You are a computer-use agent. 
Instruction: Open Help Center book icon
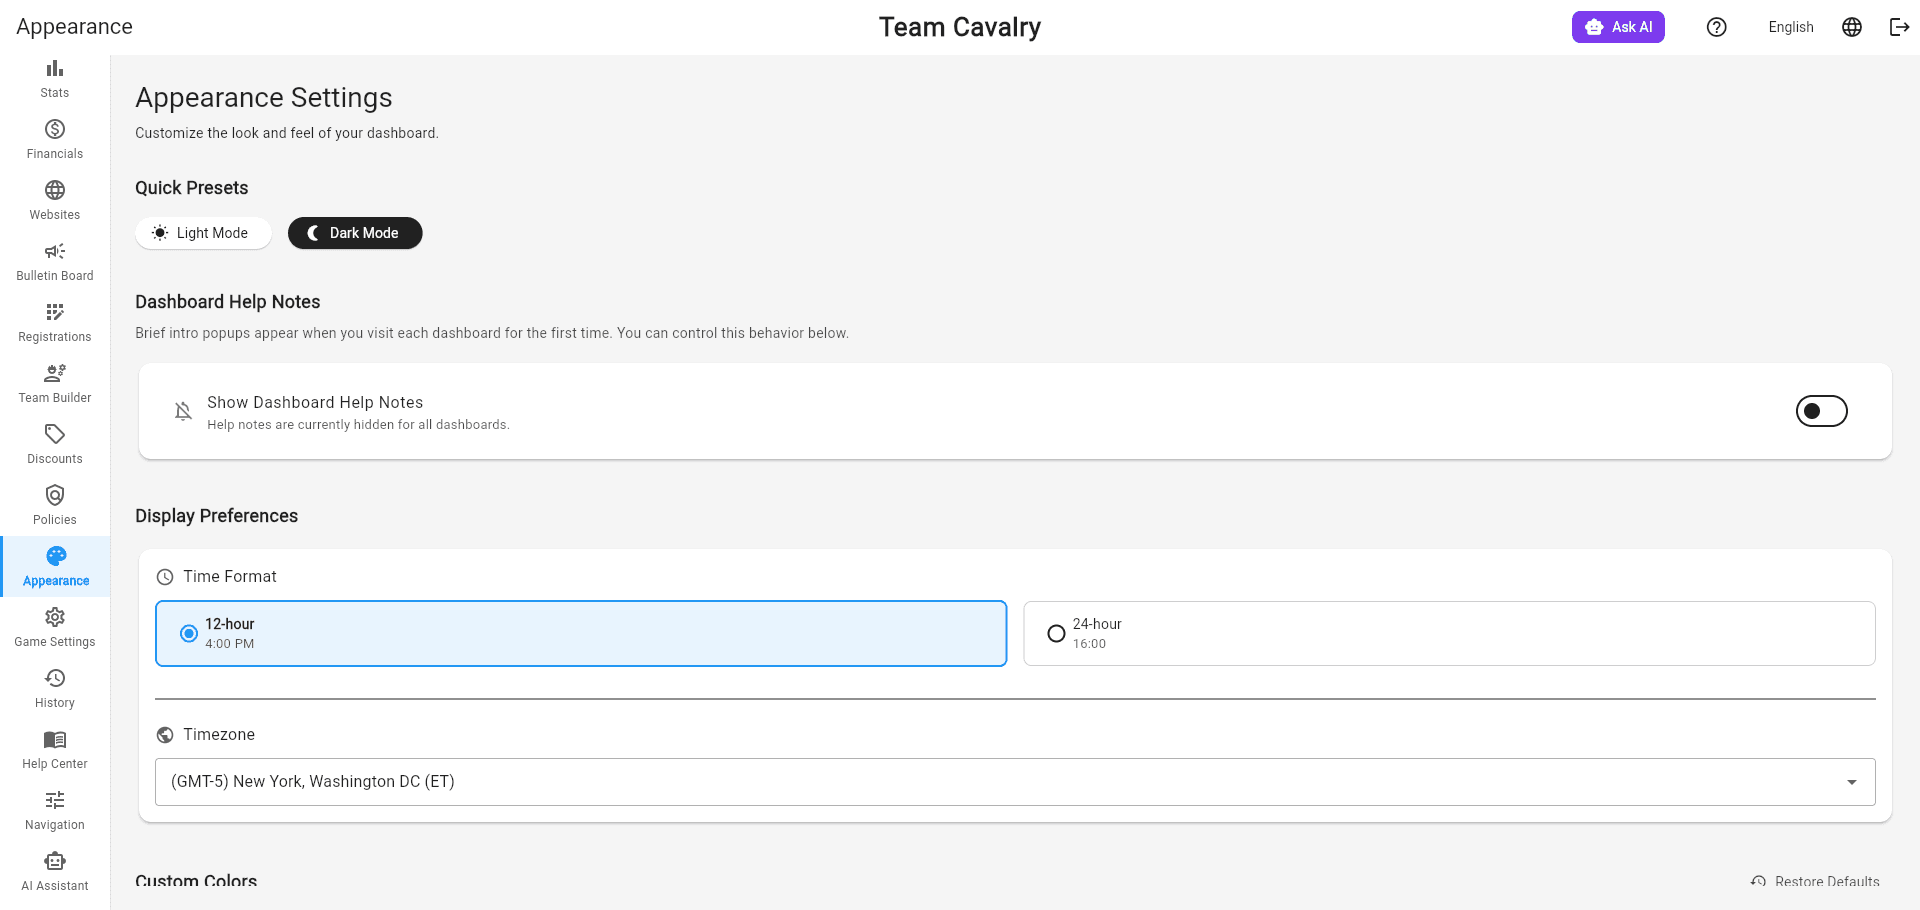pos(55,739)
